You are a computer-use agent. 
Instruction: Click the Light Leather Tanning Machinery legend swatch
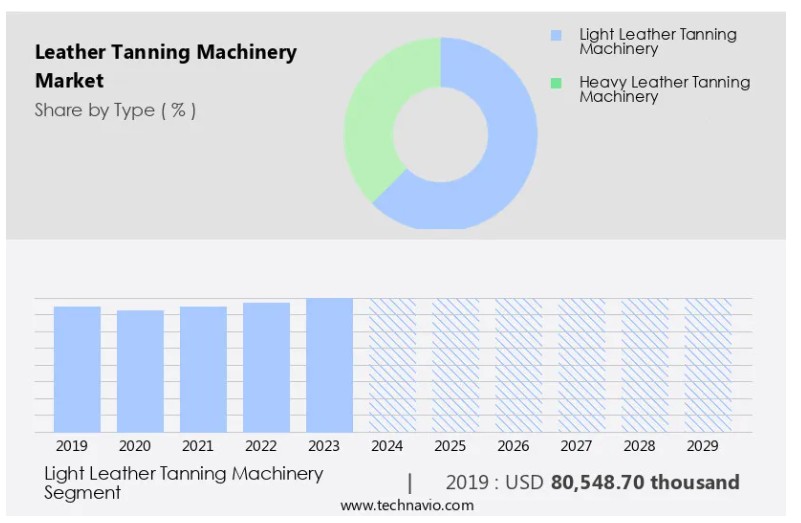tap(556, 35)
